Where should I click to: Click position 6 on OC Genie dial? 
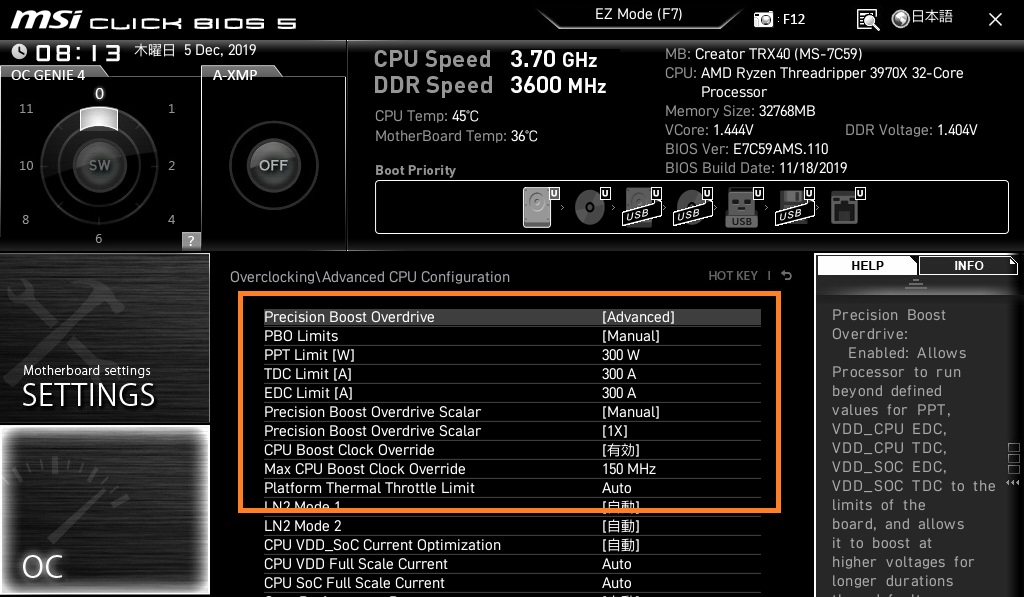point(99,238)
